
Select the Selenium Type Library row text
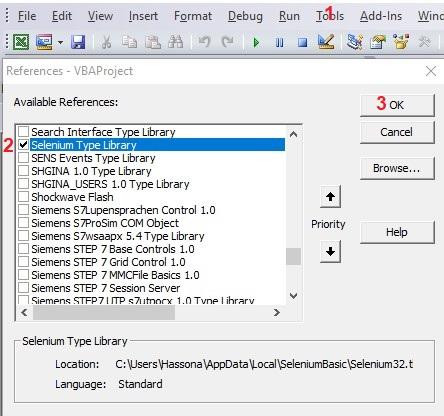pos(84,145)
